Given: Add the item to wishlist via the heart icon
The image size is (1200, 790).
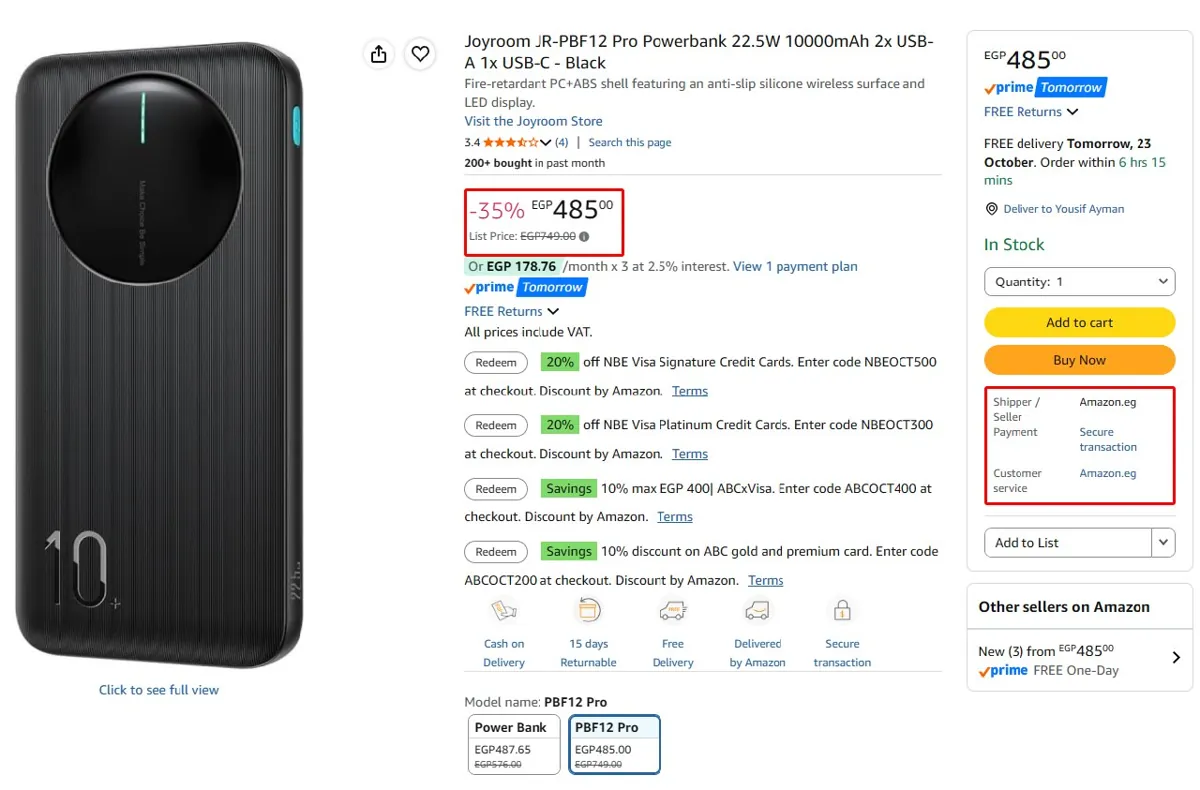Looking at the screenshot, I should 420,54.
